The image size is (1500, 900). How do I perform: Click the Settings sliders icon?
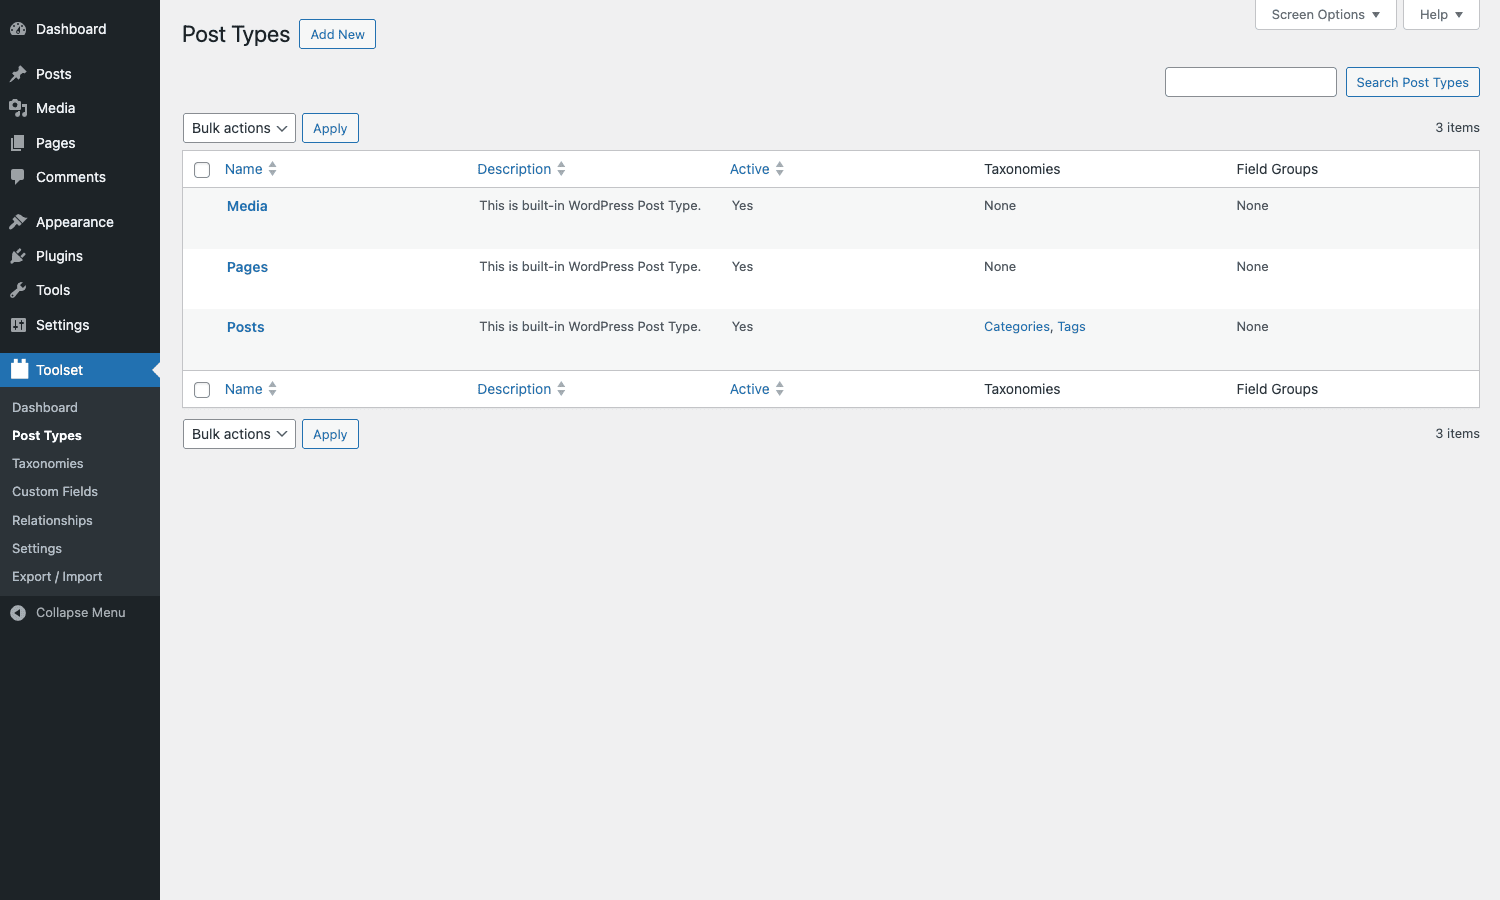18,325
